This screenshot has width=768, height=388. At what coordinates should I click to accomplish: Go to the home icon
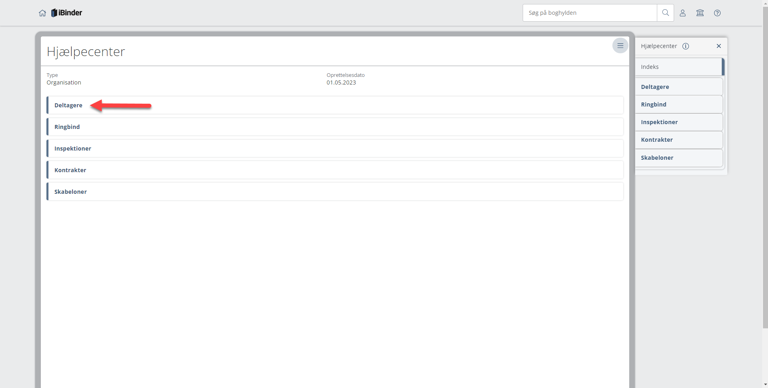[x=42, y=13]
